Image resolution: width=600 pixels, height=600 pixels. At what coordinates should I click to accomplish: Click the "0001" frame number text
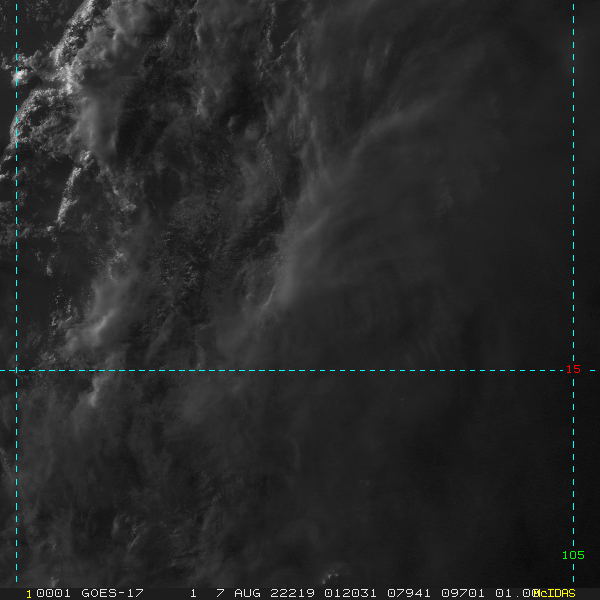(53, 593)
